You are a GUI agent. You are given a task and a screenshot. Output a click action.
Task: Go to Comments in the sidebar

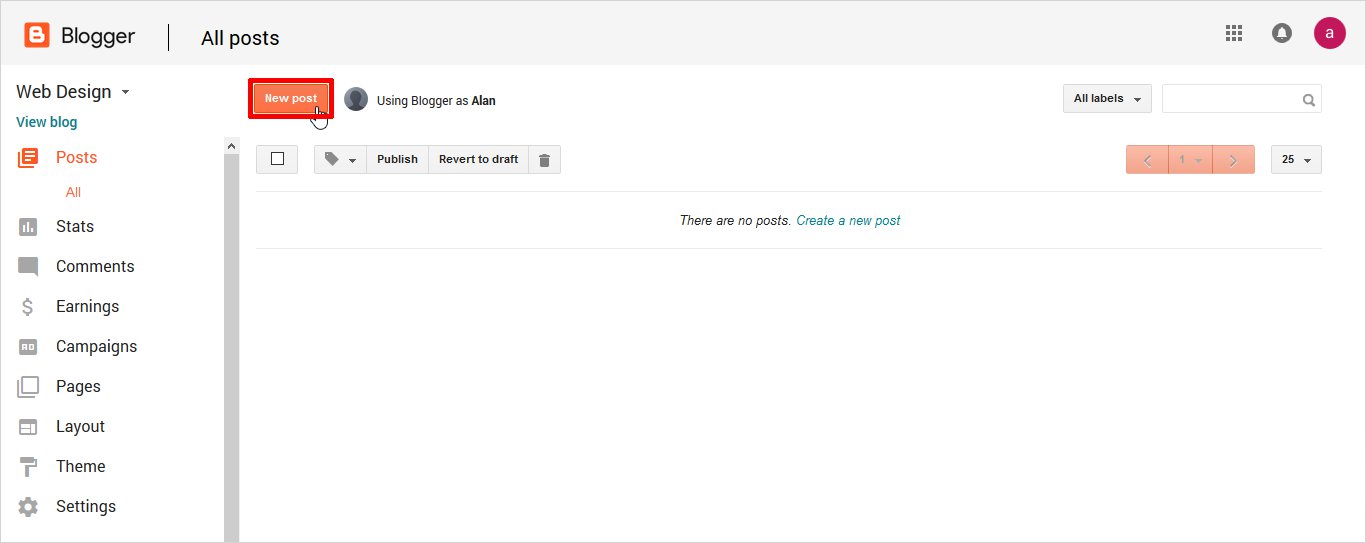tap(95, 266)
